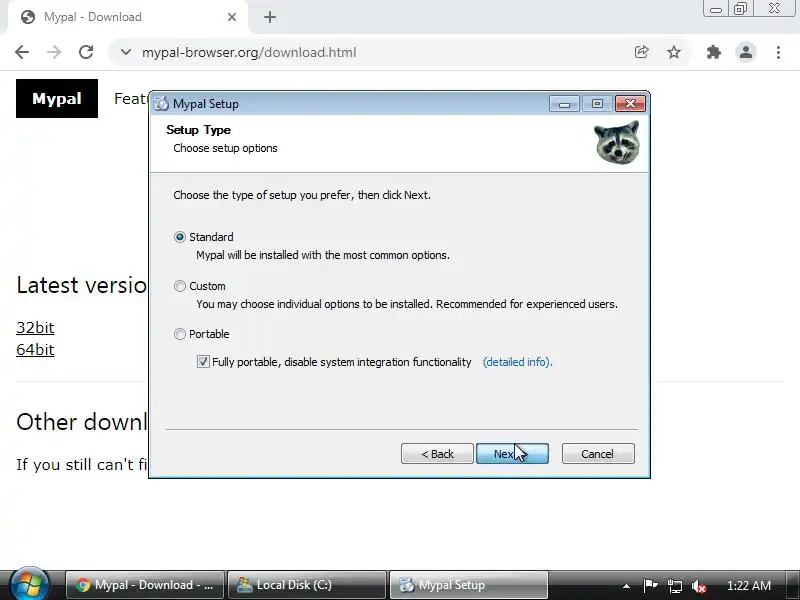Go back with the Back button
This screenshot has height=600, width=800.
coord(437,454)
